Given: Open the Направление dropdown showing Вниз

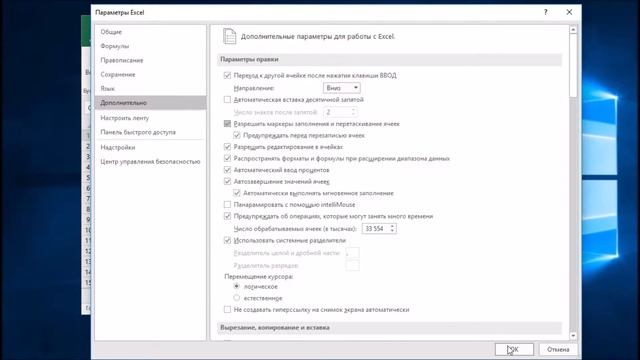Looking at the screenshot, I should click(342, 88).
